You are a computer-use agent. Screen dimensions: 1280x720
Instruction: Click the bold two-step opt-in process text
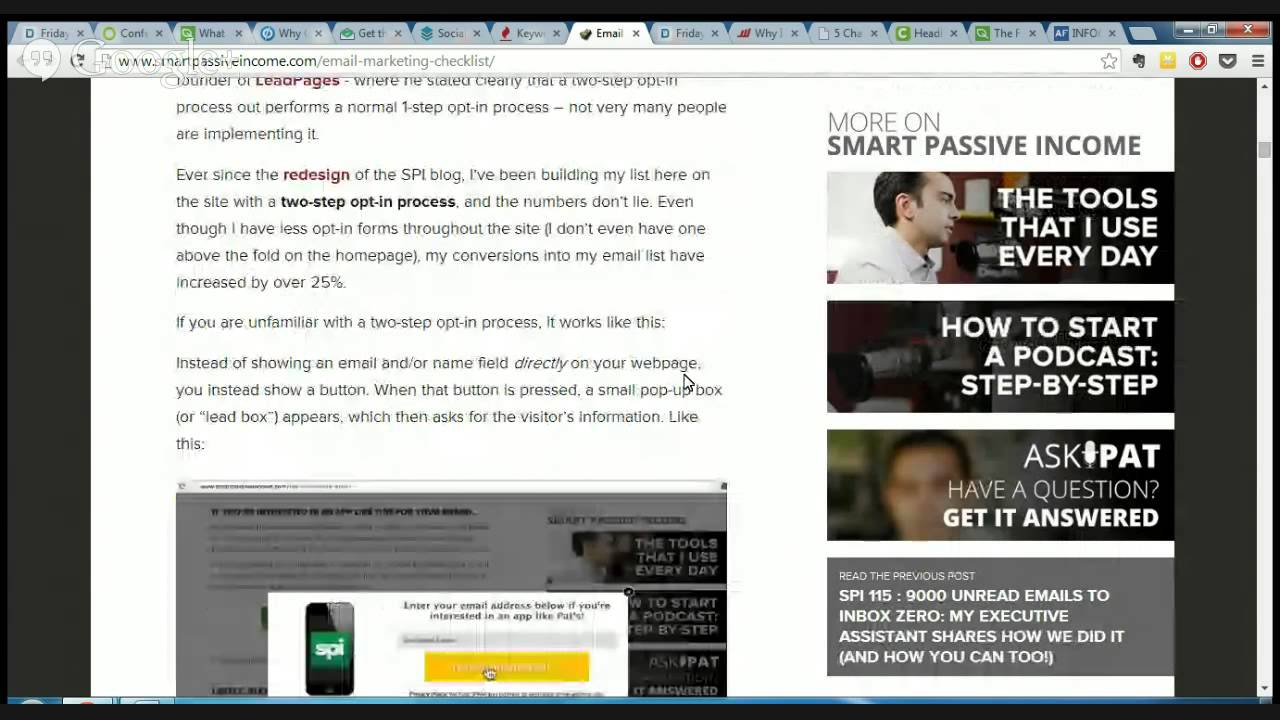368,201
